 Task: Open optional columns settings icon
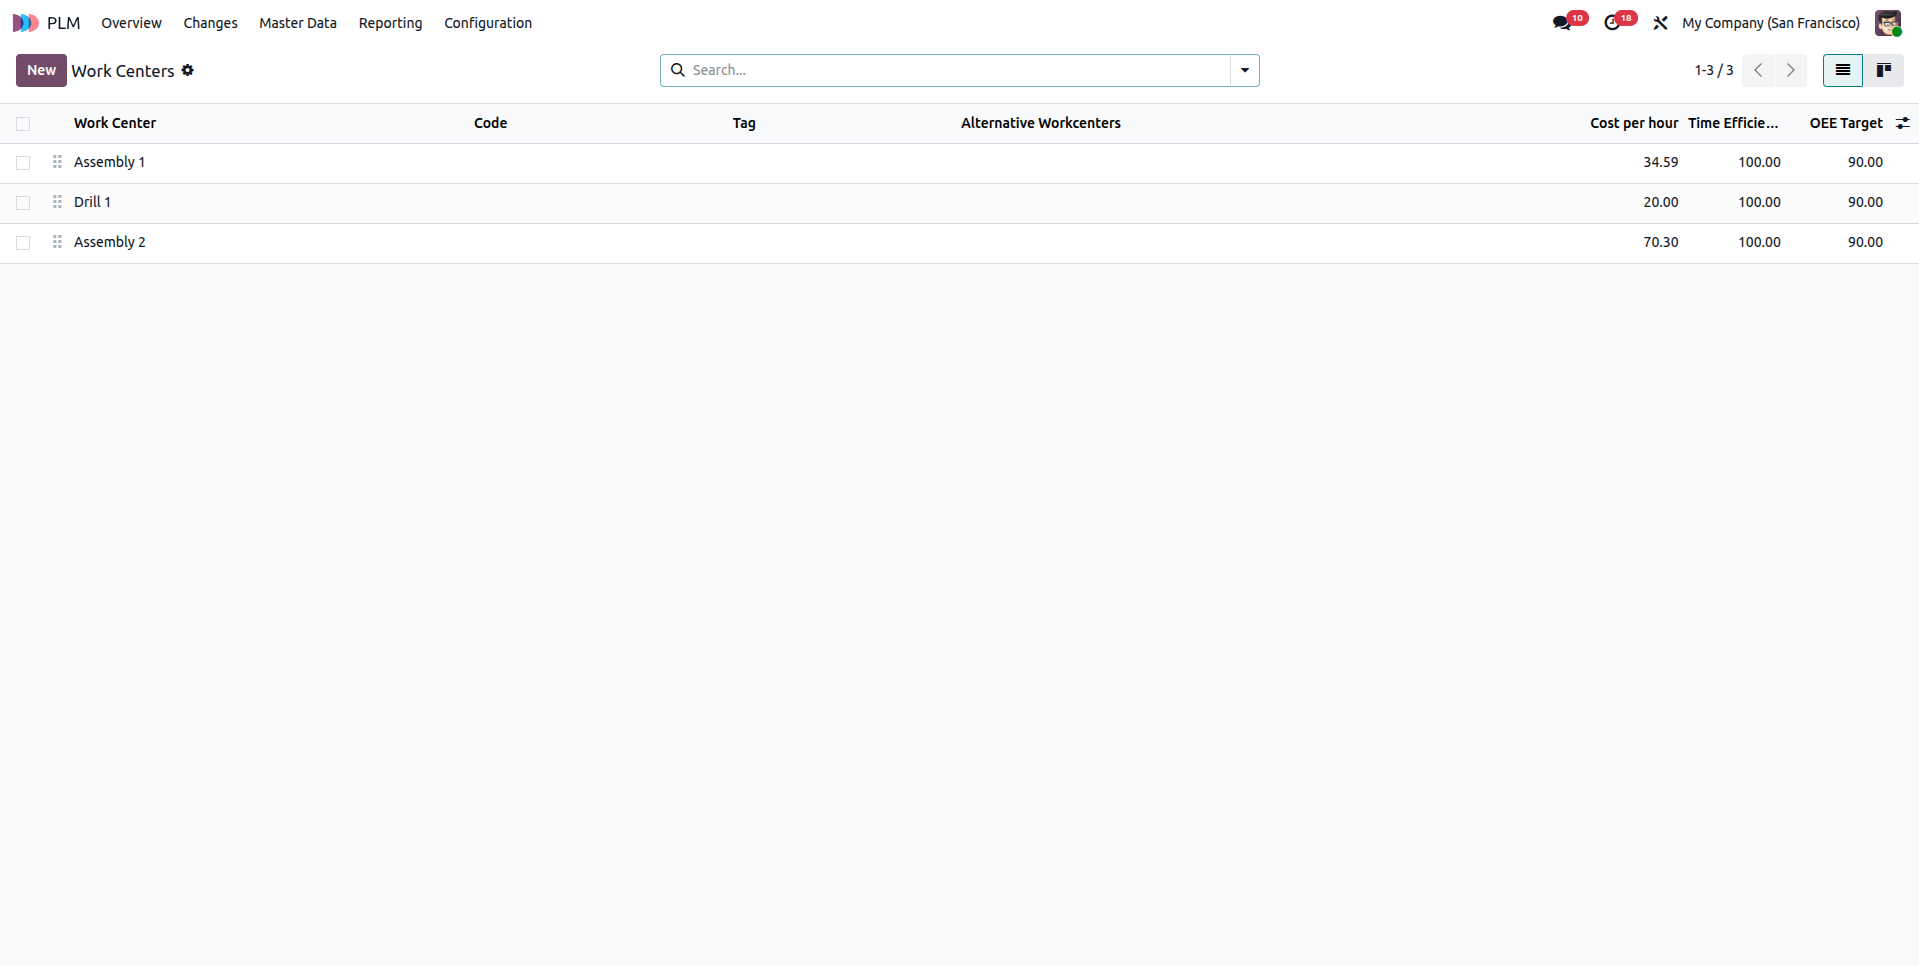(1902, 123)
